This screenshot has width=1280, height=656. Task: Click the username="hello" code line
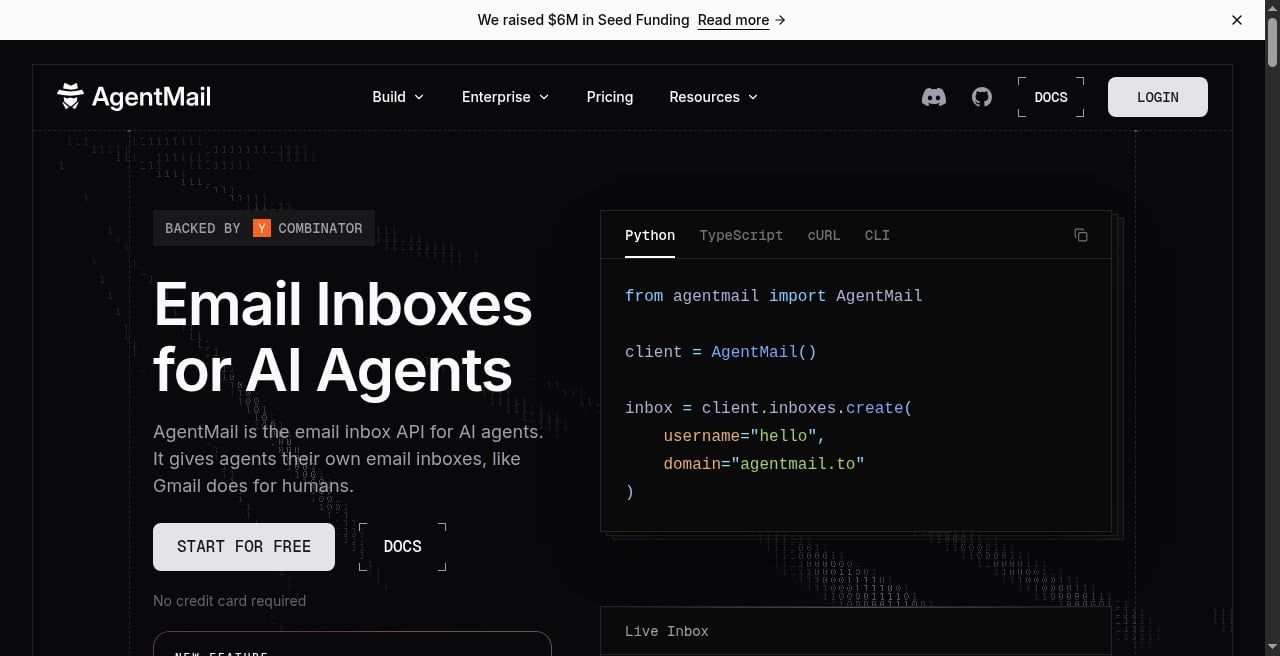point(743,436)
